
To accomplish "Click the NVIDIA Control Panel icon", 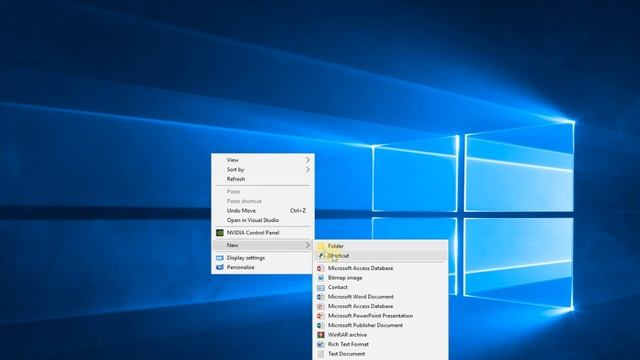I will tap(220, 233).
